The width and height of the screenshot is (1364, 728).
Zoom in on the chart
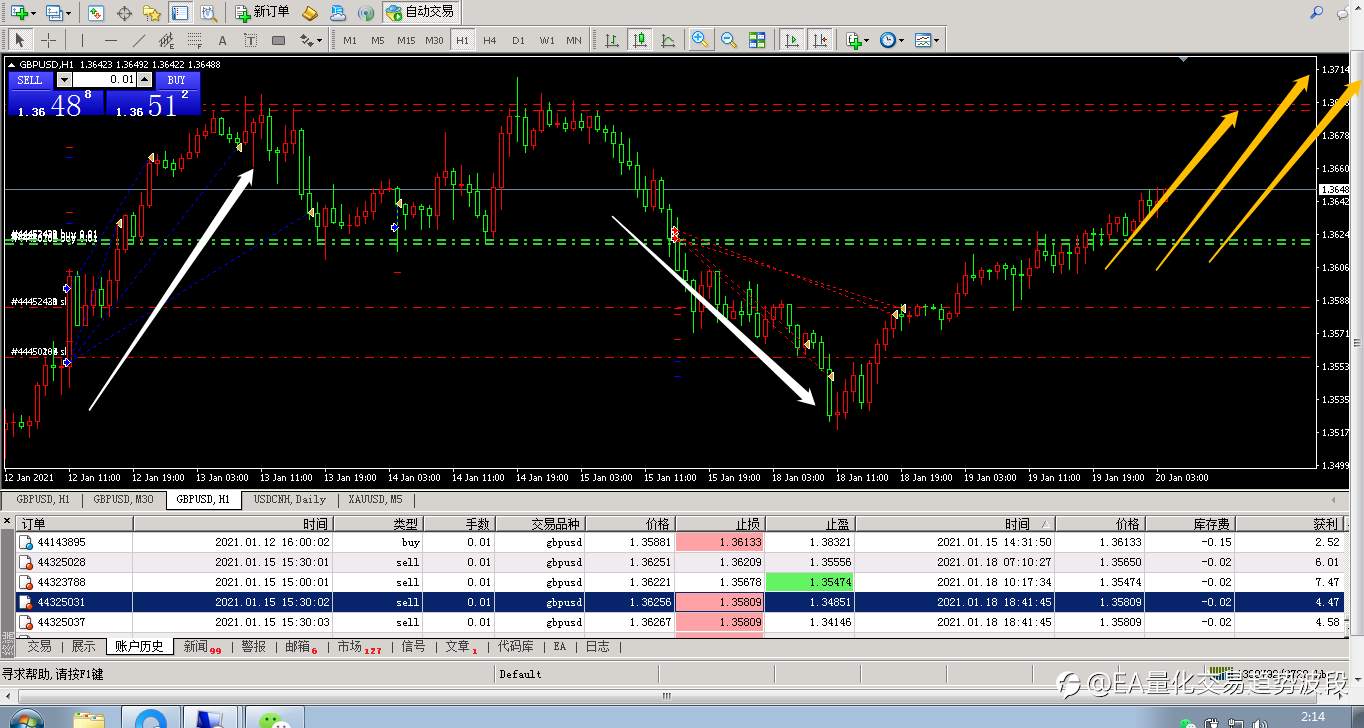[x=700, y=40]
